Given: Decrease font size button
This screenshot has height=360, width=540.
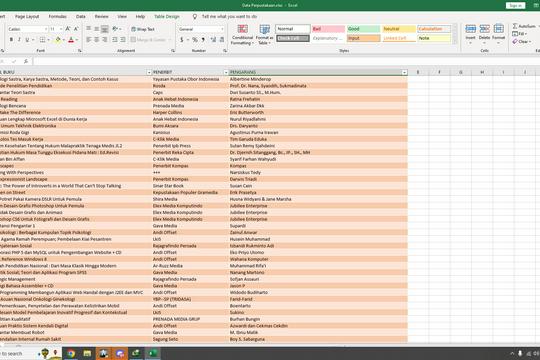Looking at the screenshot, I should point(76,29).
